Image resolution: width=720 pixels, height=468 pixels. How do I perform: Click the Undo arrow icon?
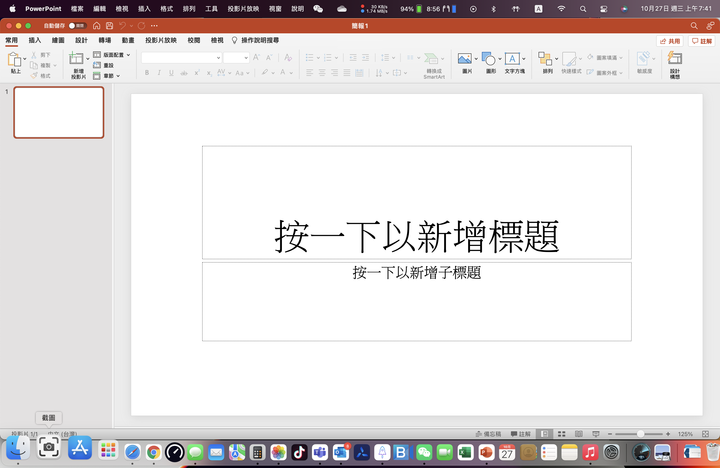click(x=122, y=26)
